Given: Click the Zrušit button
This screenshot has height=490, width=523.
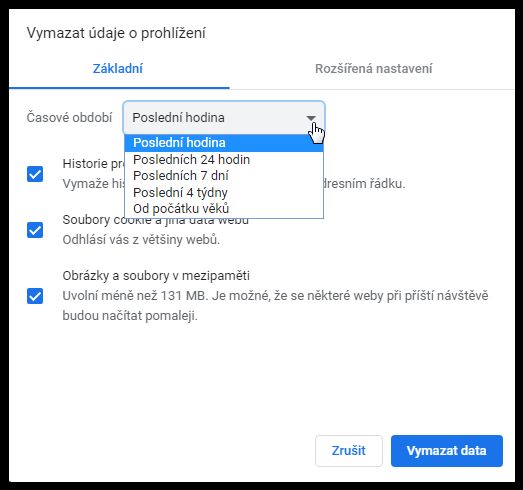Looking at the screenshot, I should (349, 451).
